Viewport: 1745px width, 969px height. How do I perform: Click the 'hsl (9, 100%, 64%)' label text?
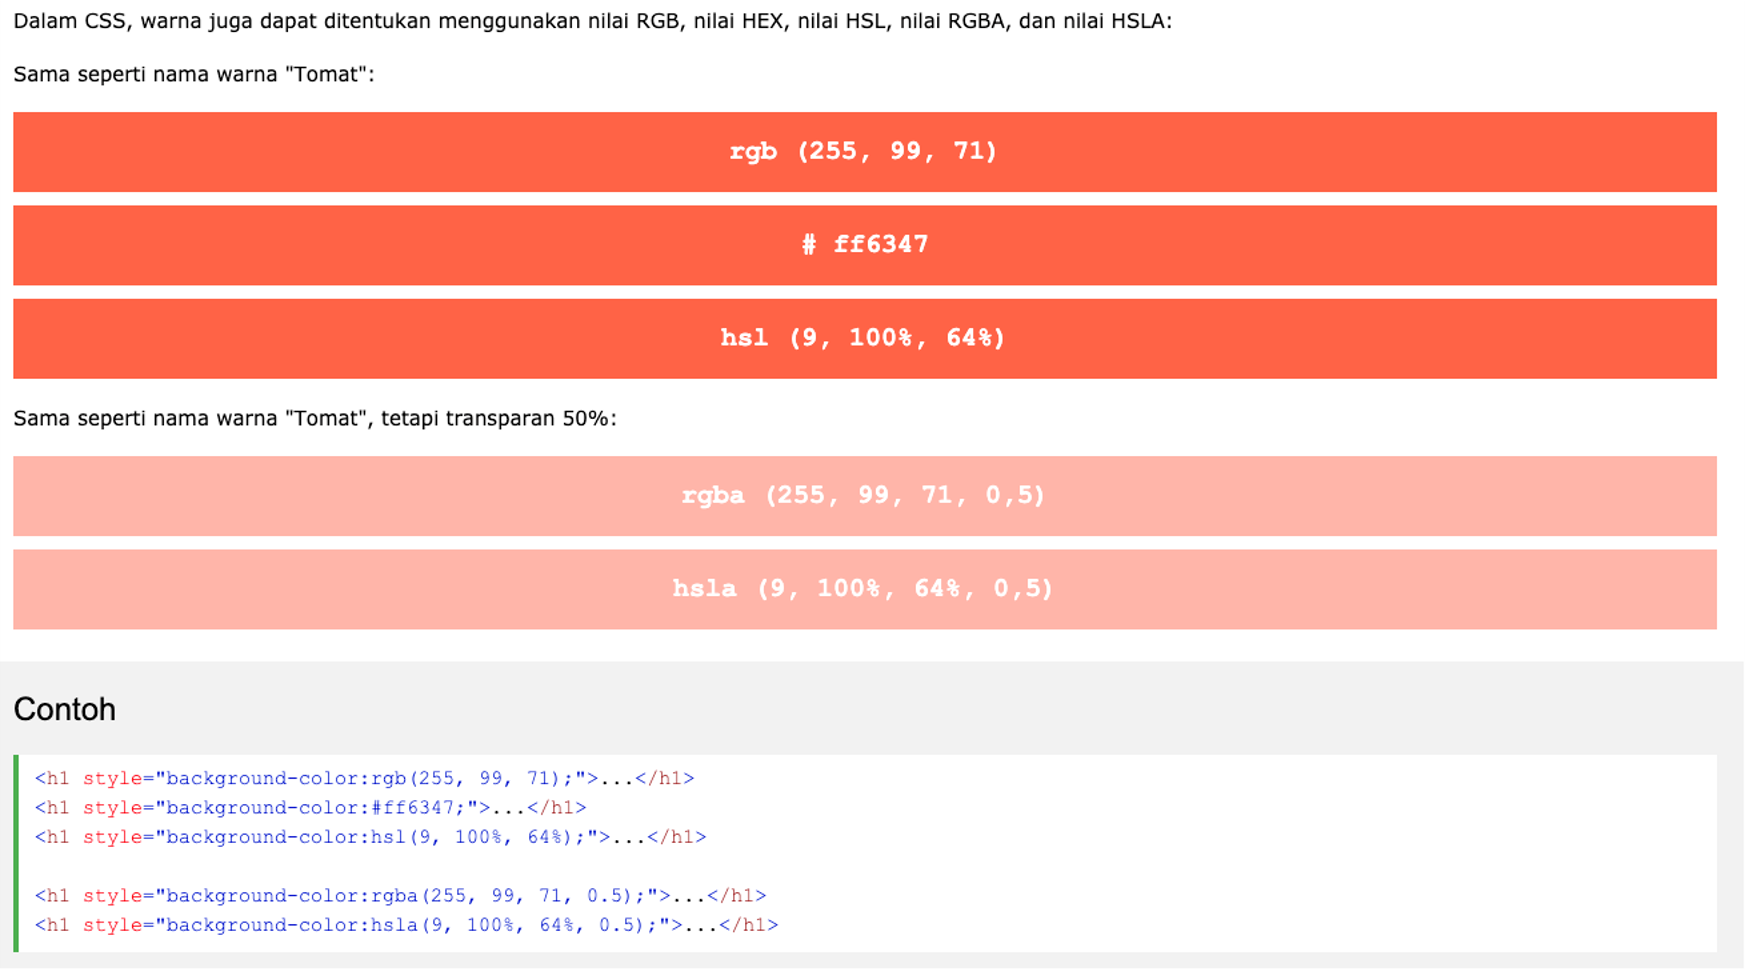(x=863, y=338)
